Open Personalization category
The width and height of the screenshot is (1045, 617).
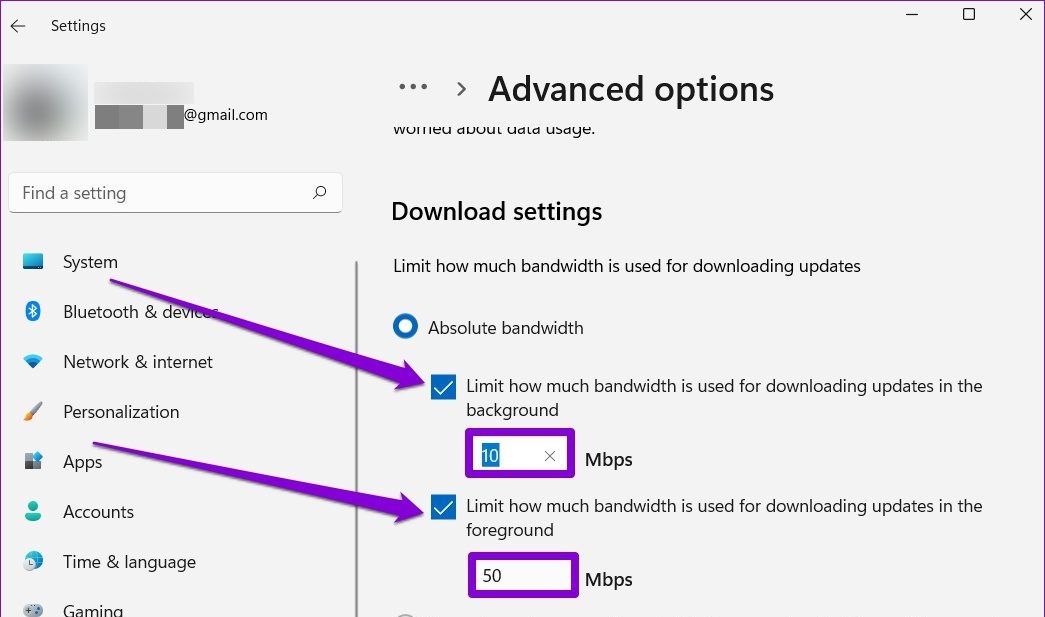point(121,412)
